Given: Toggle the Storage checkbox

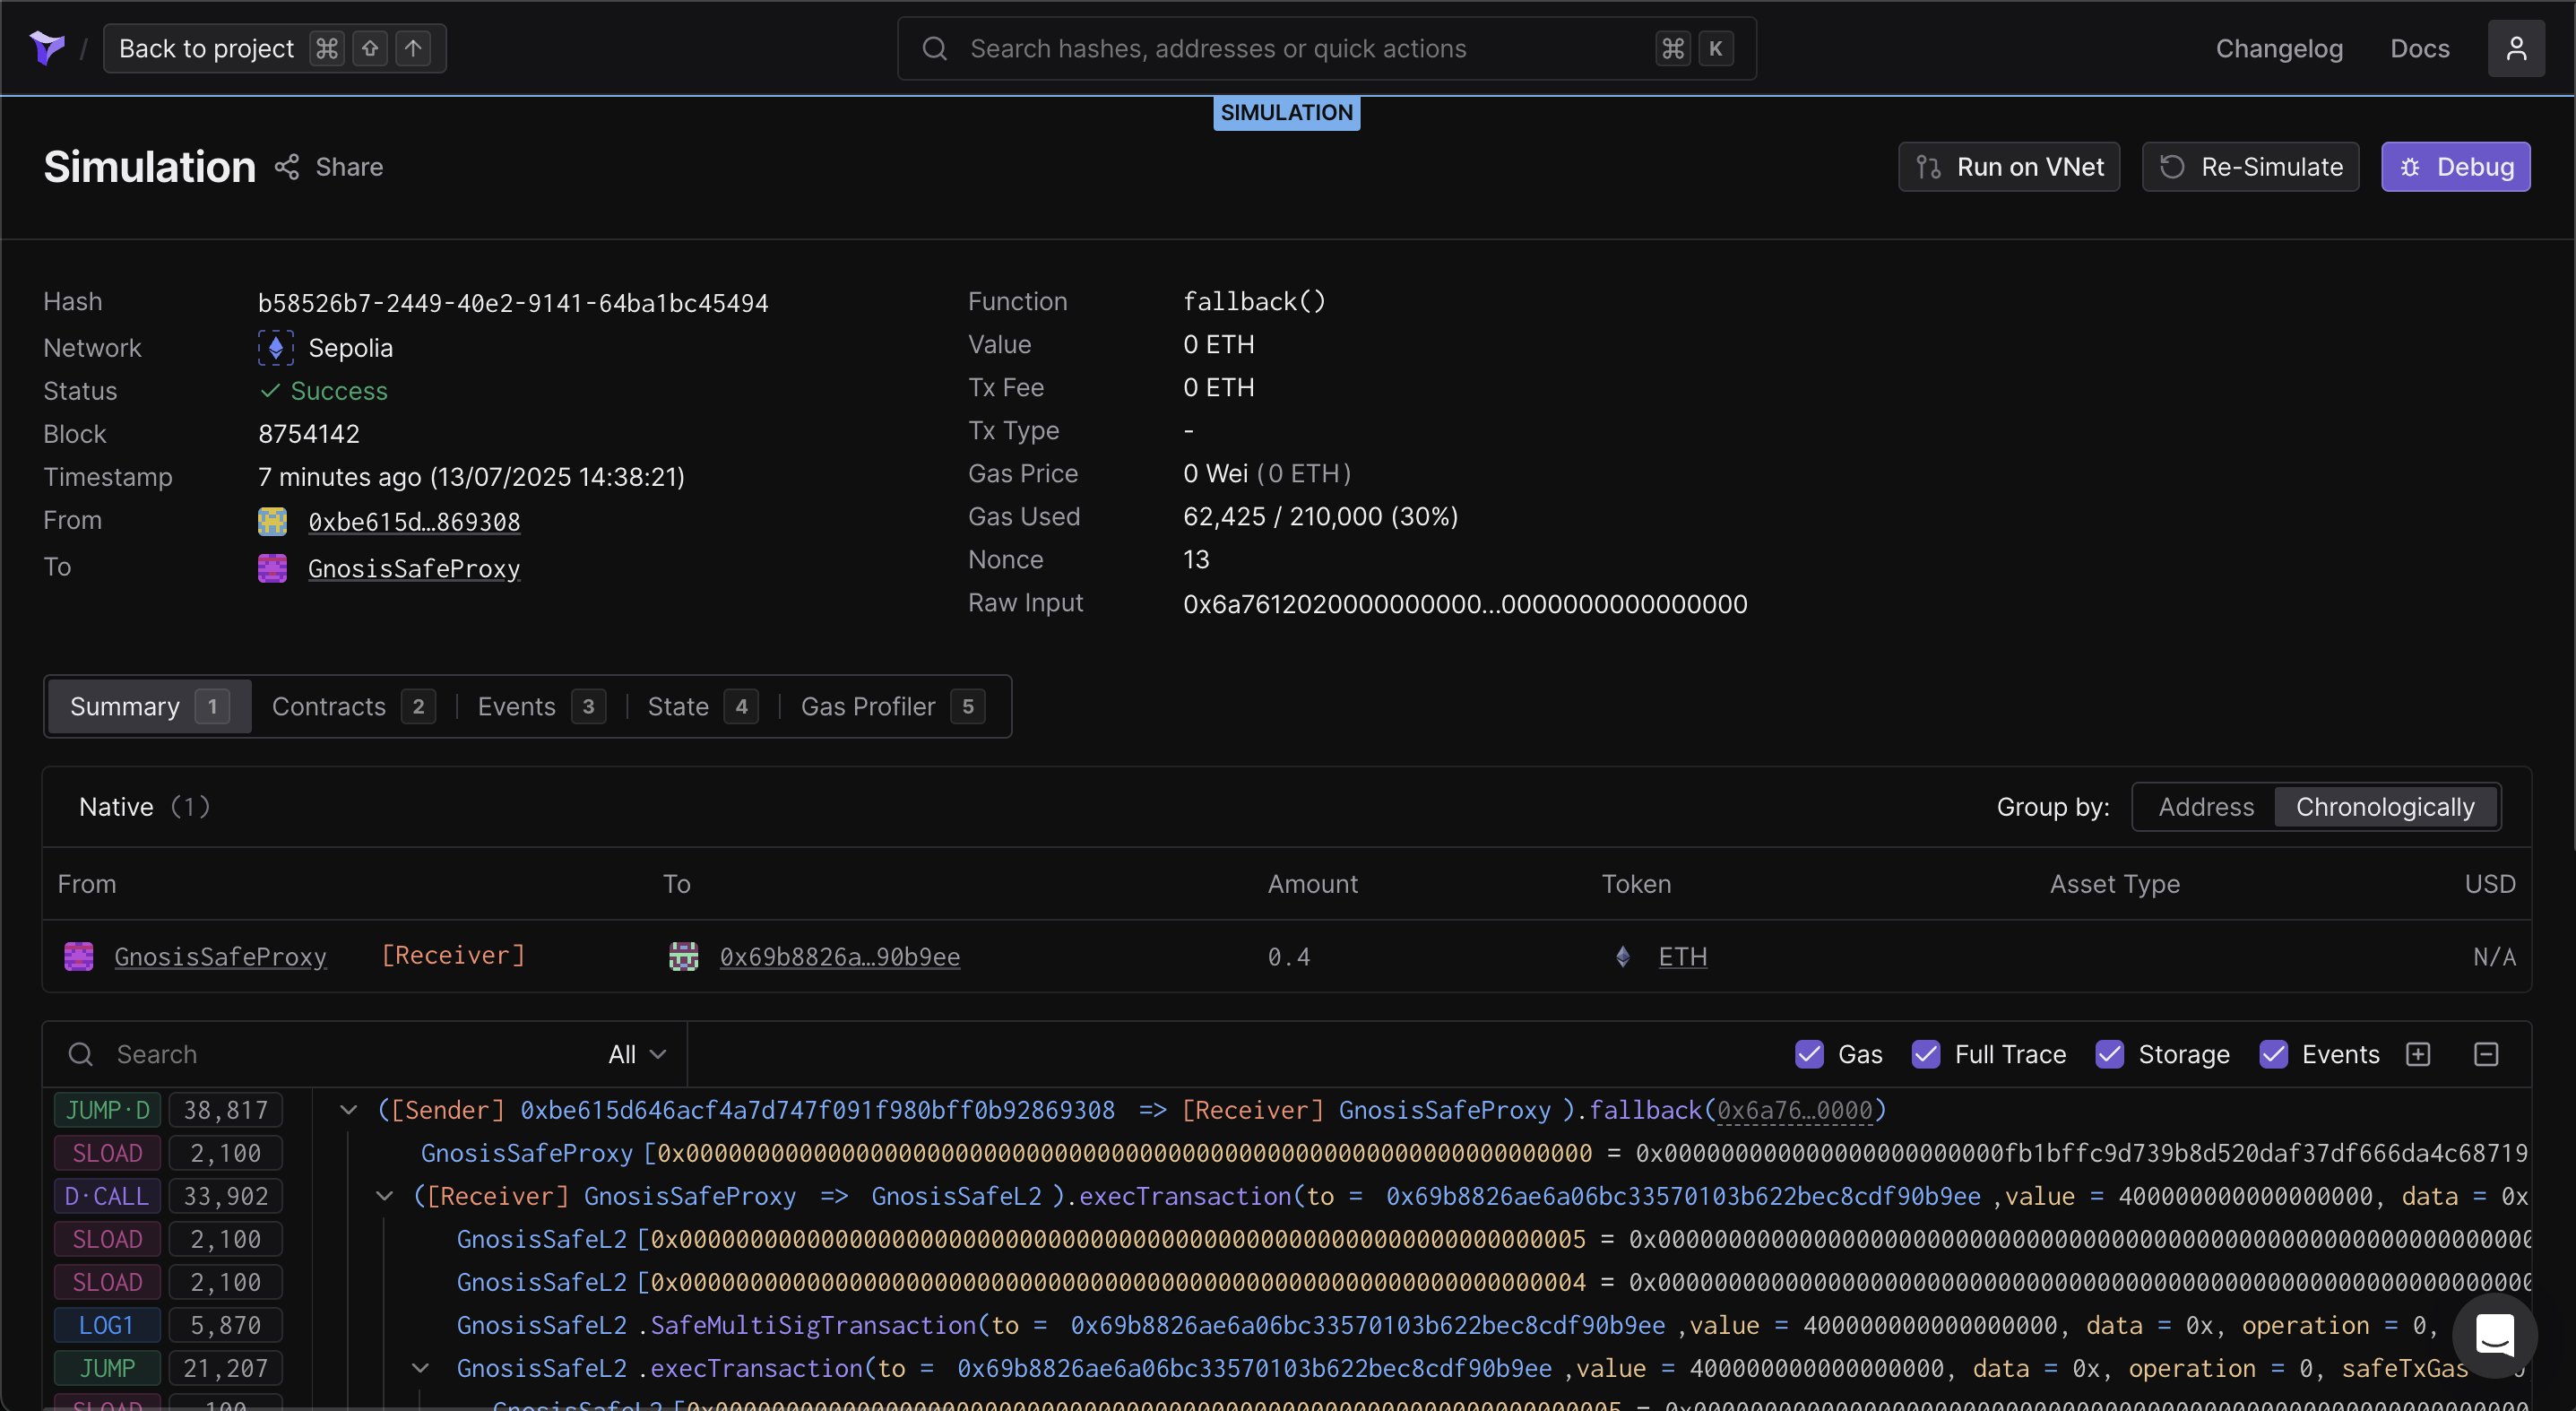Looking at the screenshot, I should tap(2109, 1054).
